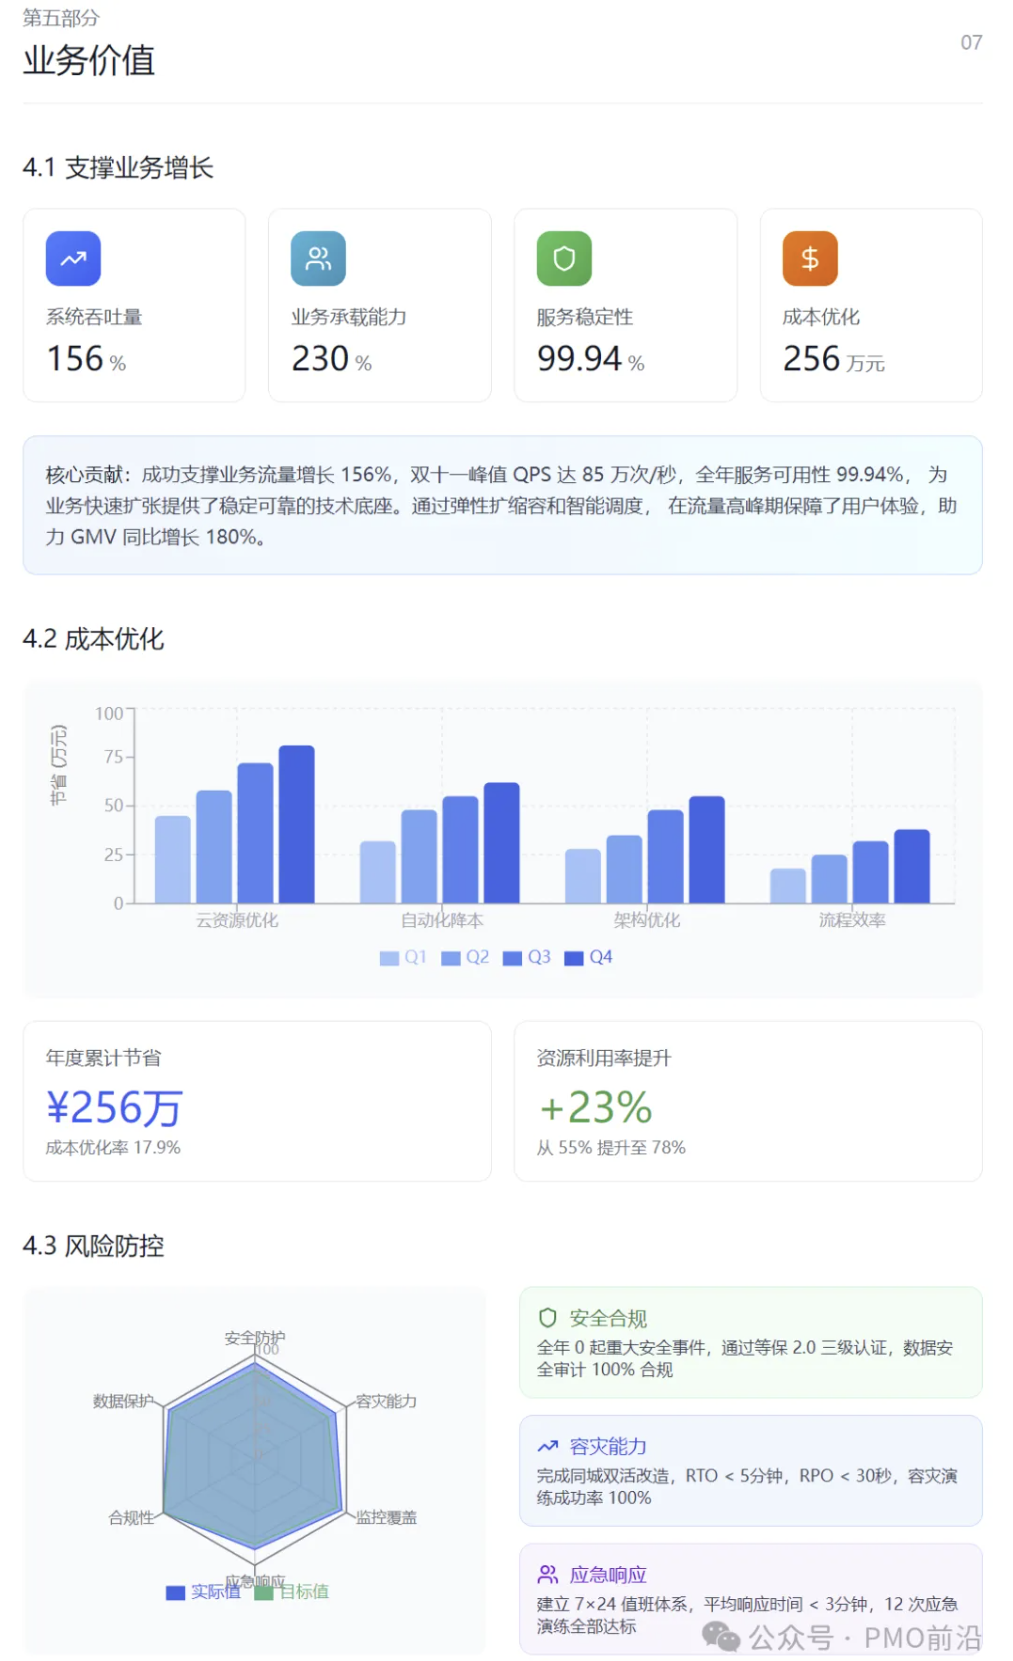Image resolution: width=1013 pixels, height=1661 pixels.
Task: Click the business capacity users icon
Action: [318, 259]
